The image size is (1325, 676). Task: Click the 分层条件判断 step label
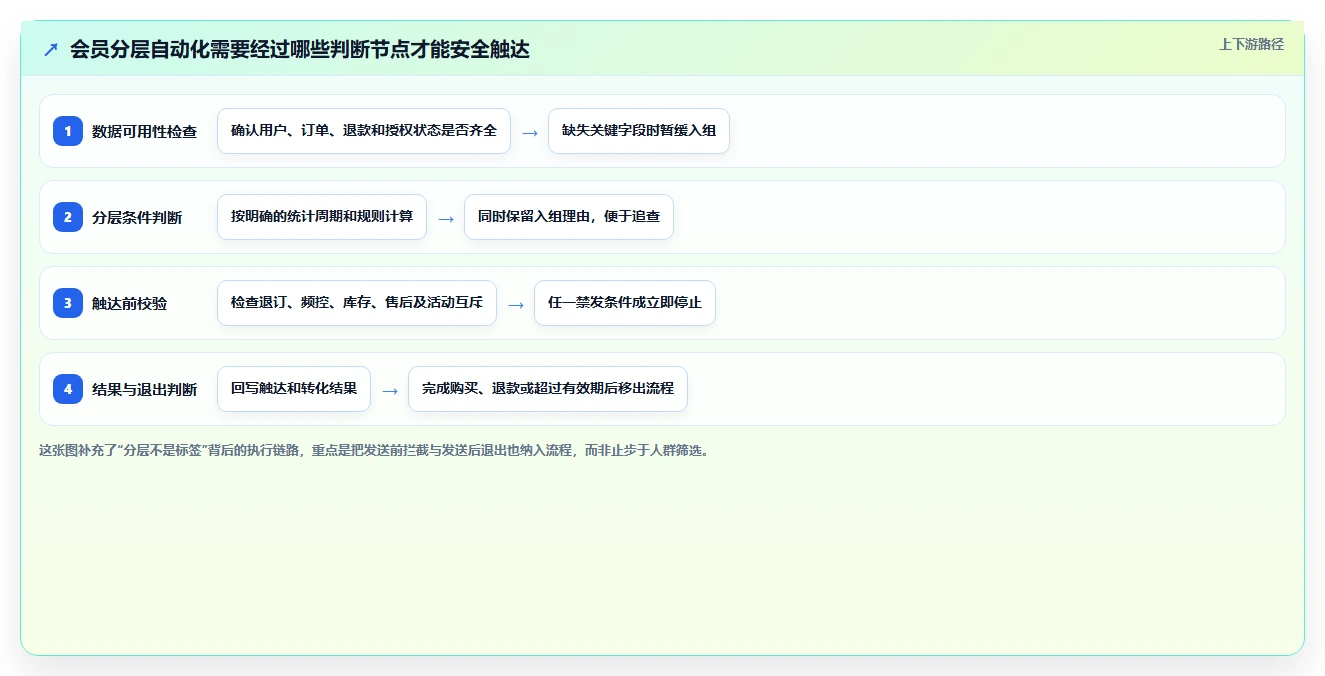137,217
